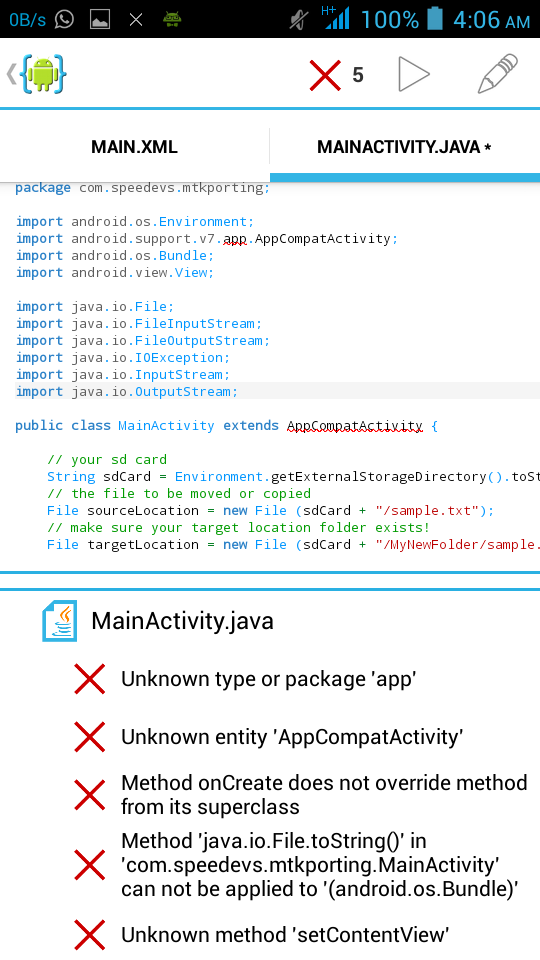Open the red X error count icon

[x=325, y=75]
